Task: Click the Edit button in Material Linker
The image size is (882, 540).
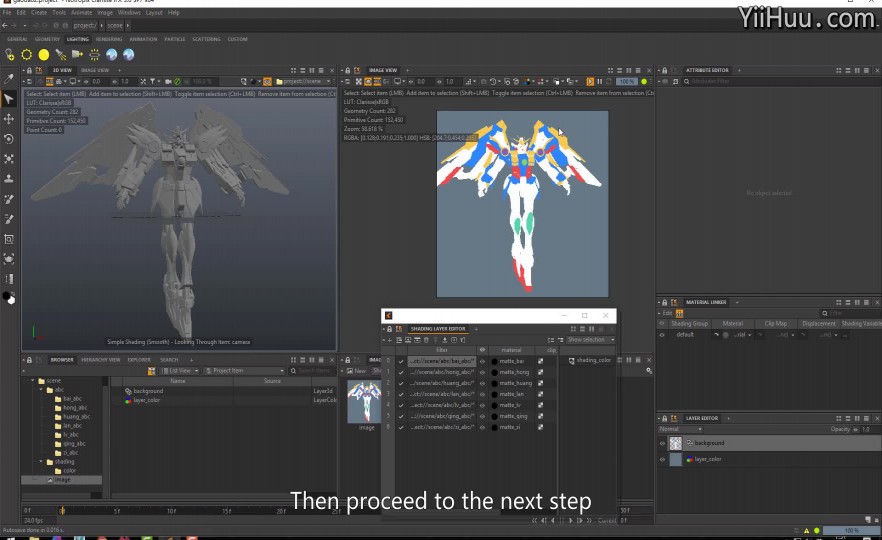Action: coord(667,313)
